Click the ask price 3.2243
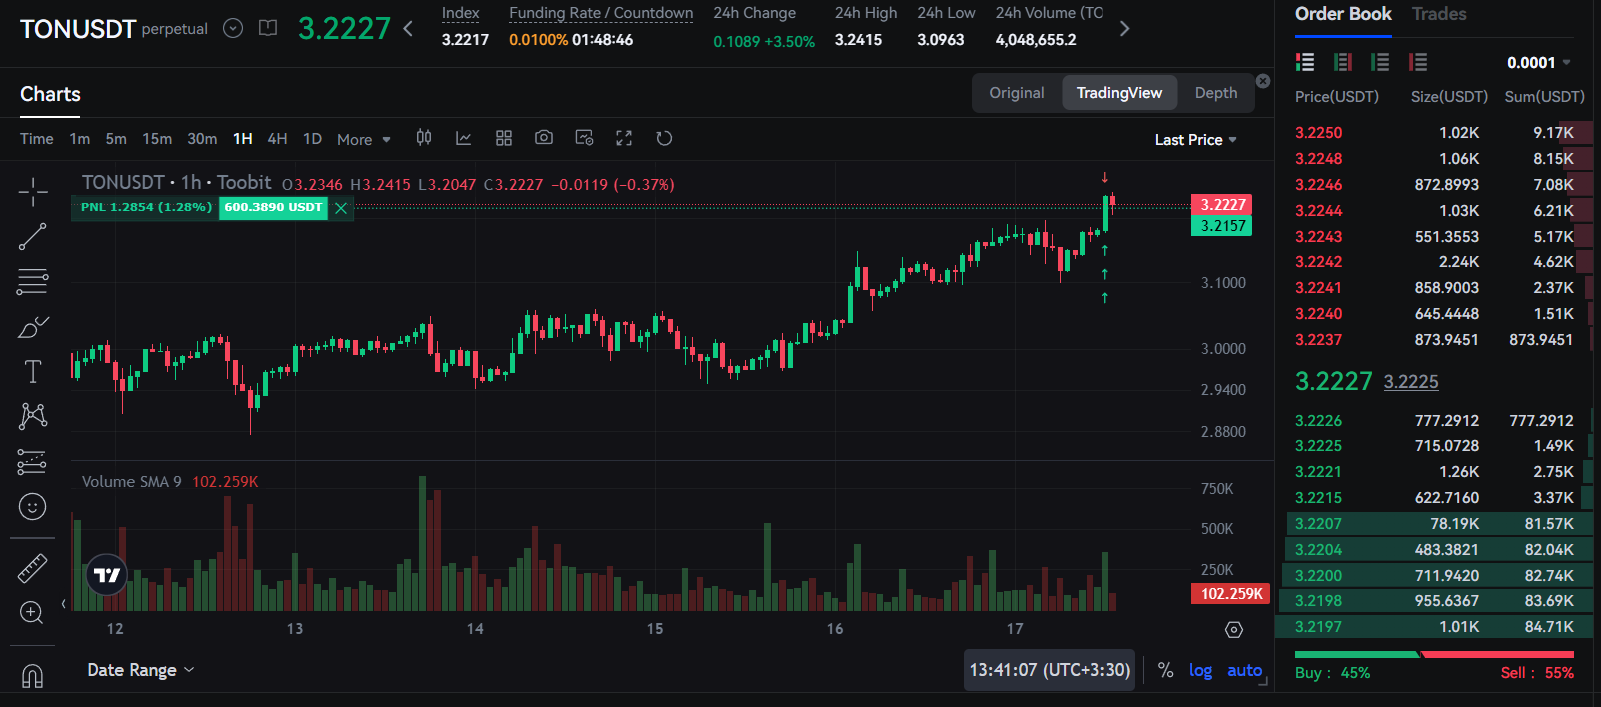The width and height of the screenshot is (1601, 707). 1318,237
